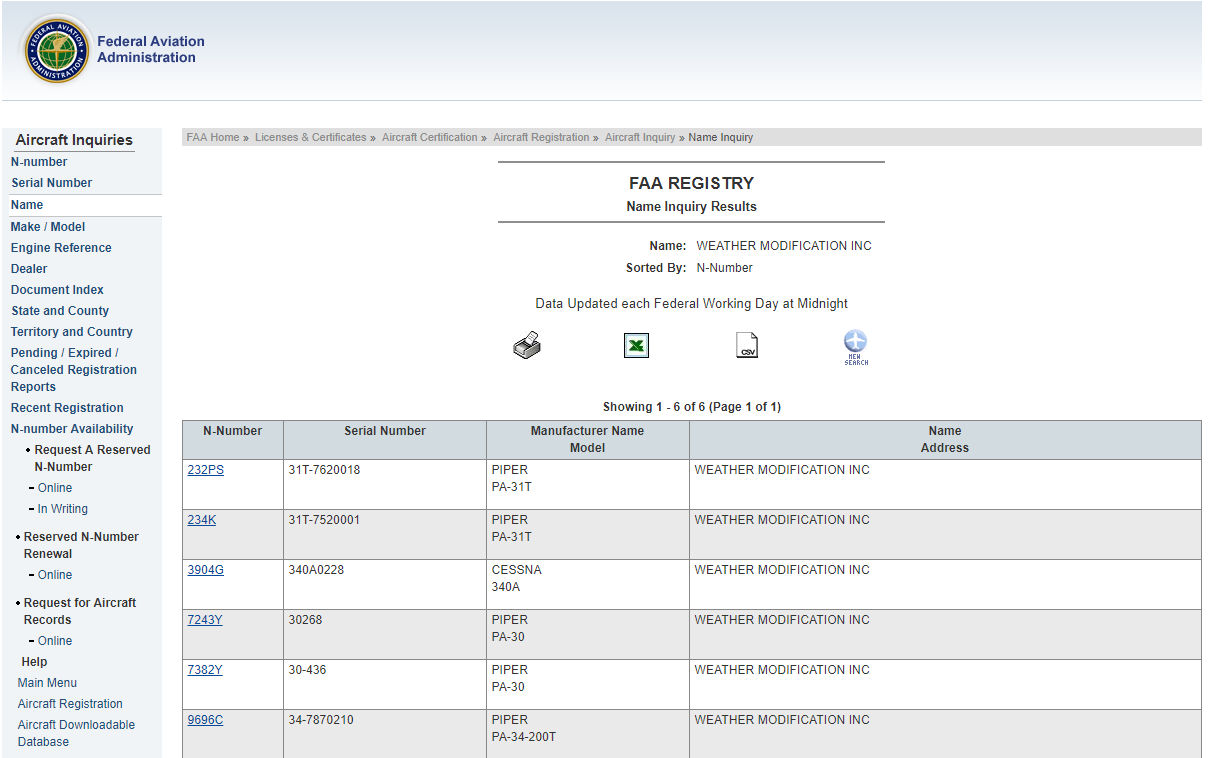Select serial number 340A0228 cell
Viewport: 1208px width, 758px height.
pyautogui.click(x=385, y=585)
